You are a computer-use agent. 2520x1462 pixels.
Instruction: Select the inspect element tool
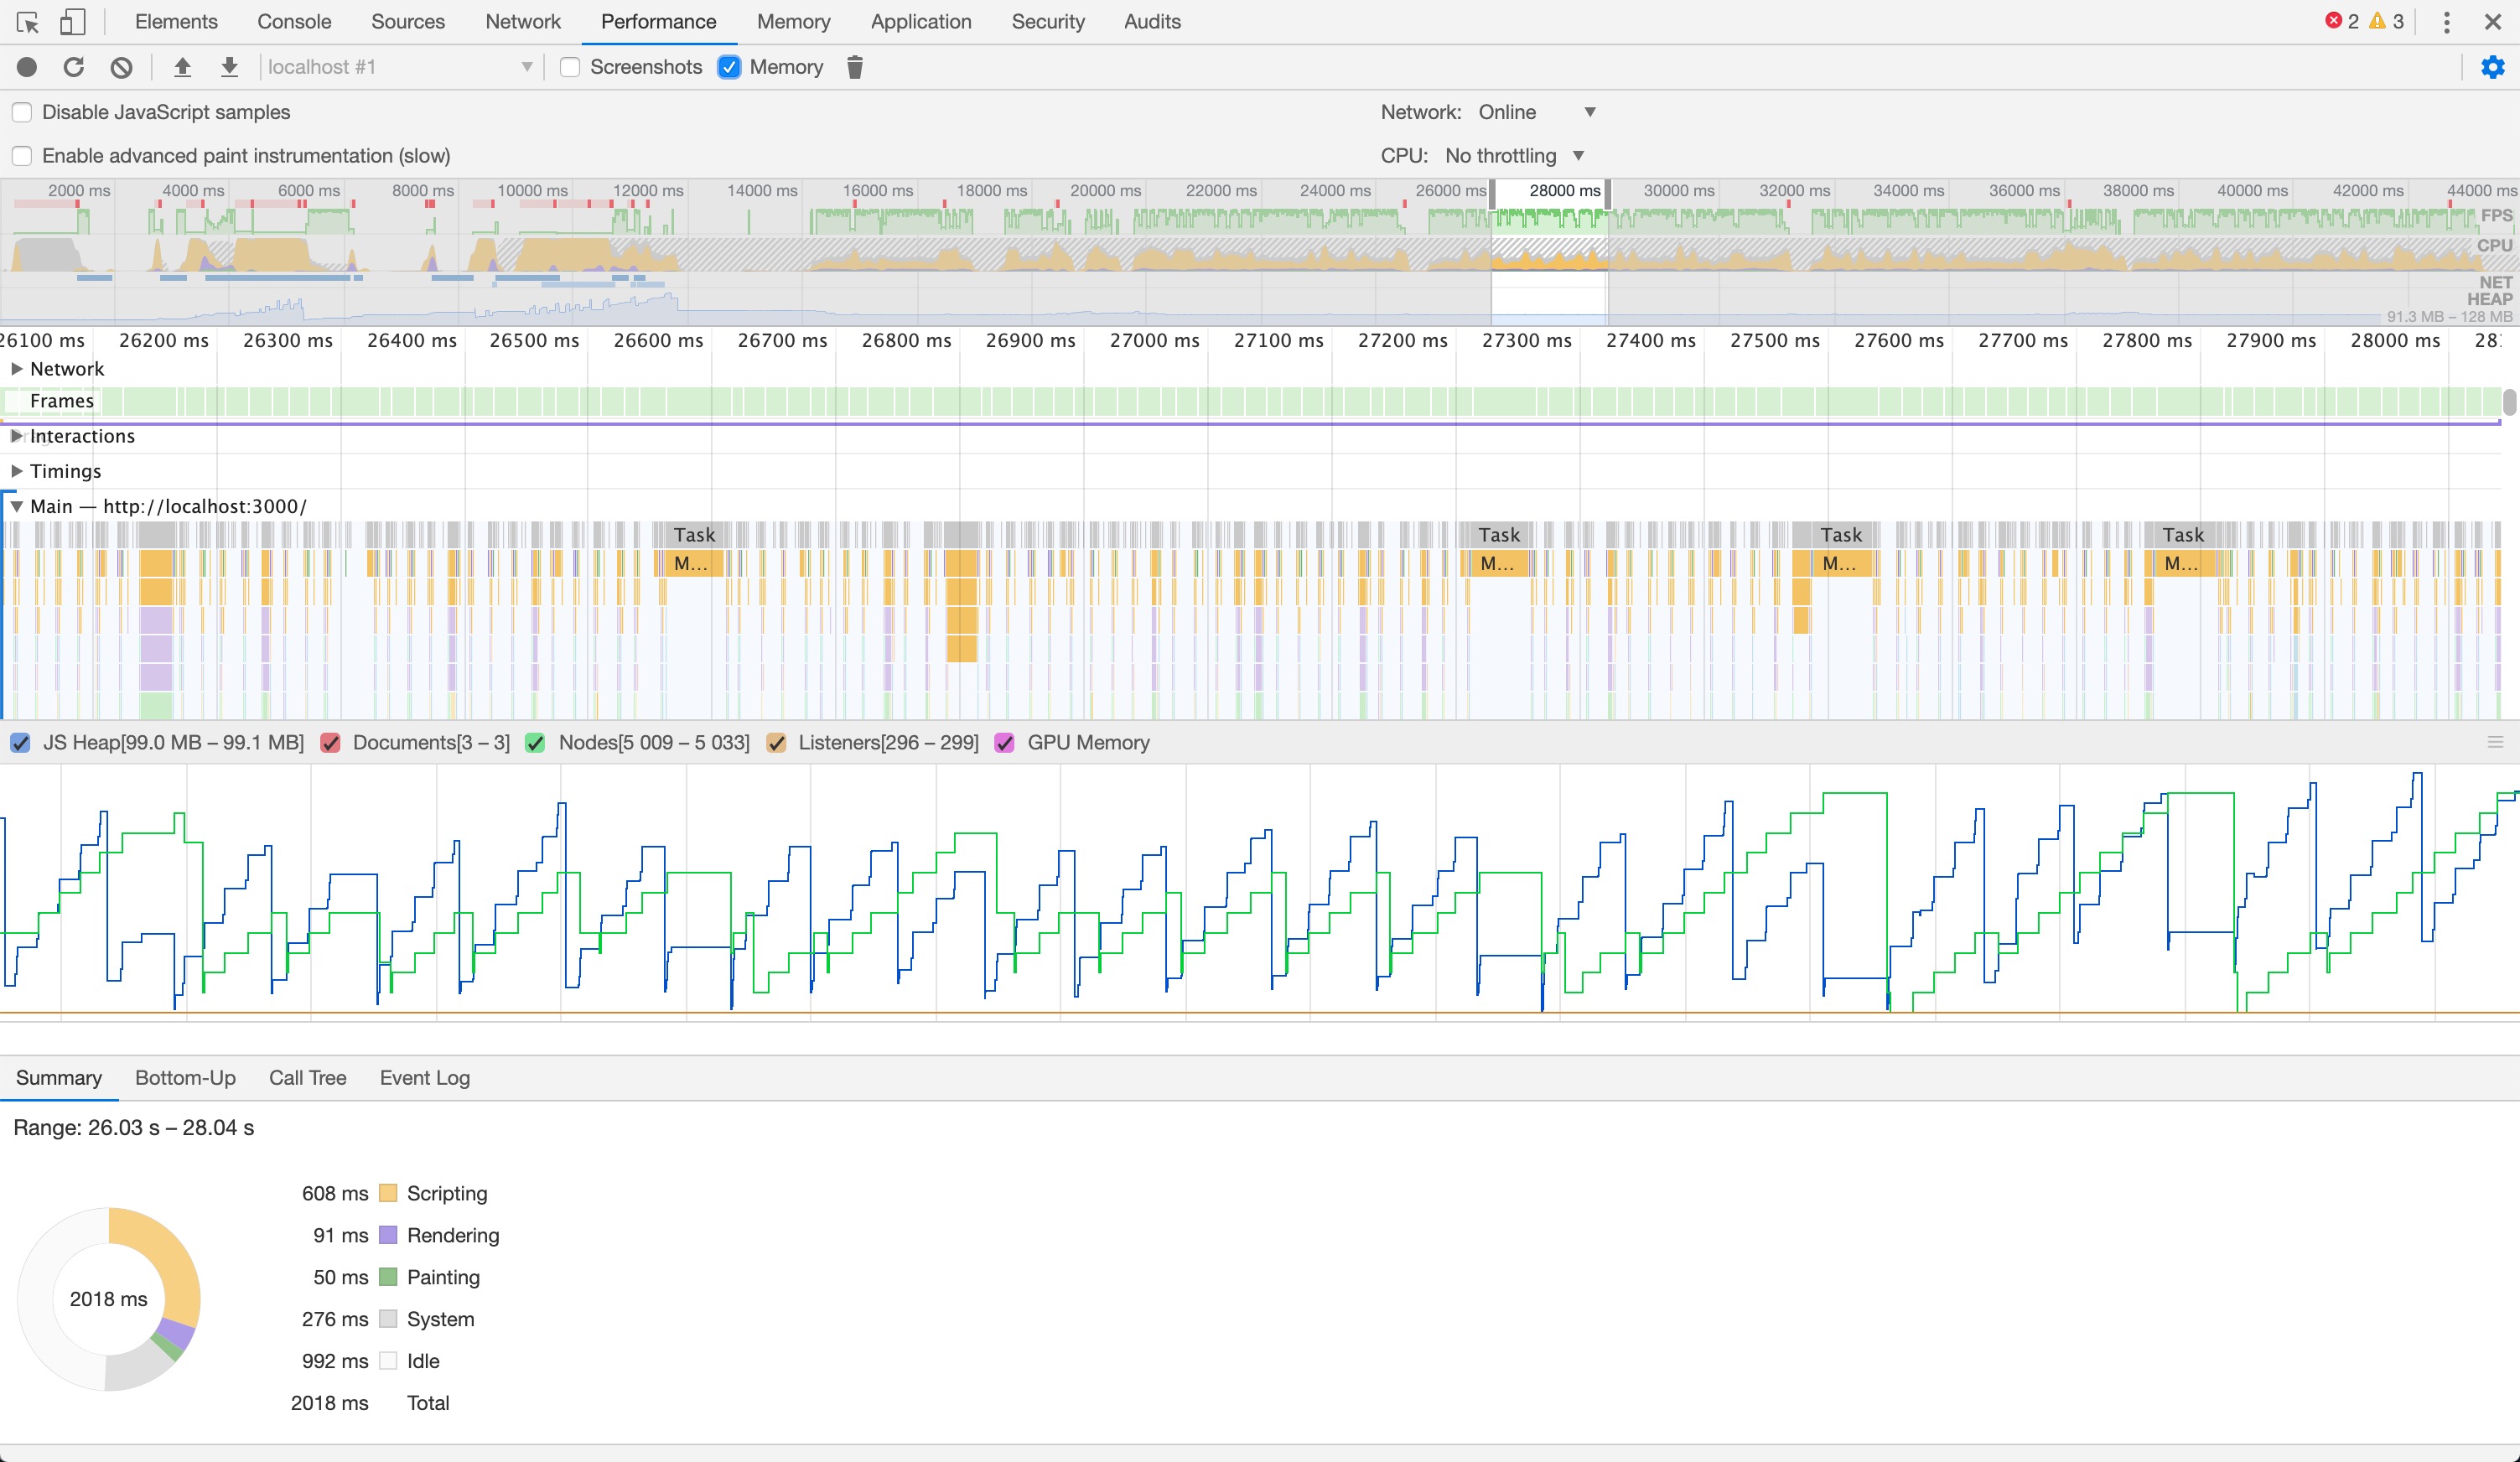point(27,21)
